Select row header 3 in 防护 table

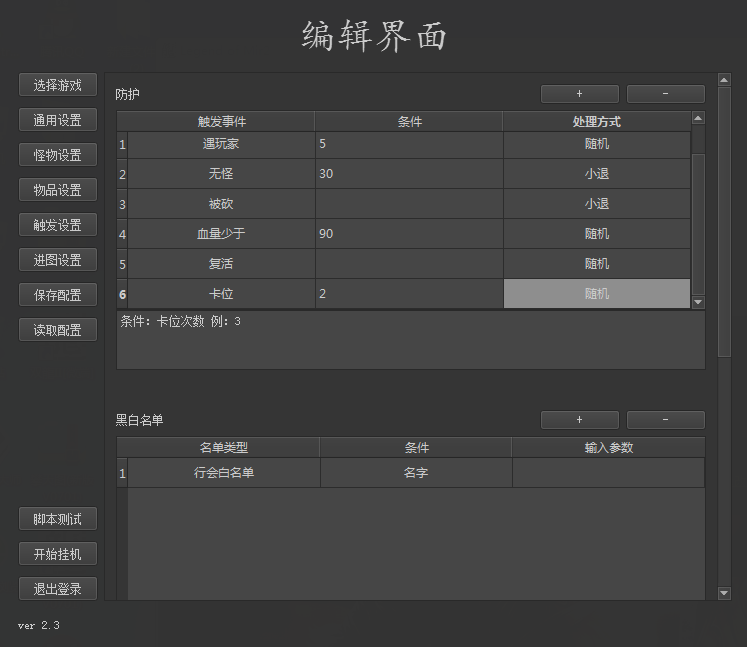click(122, 204)
